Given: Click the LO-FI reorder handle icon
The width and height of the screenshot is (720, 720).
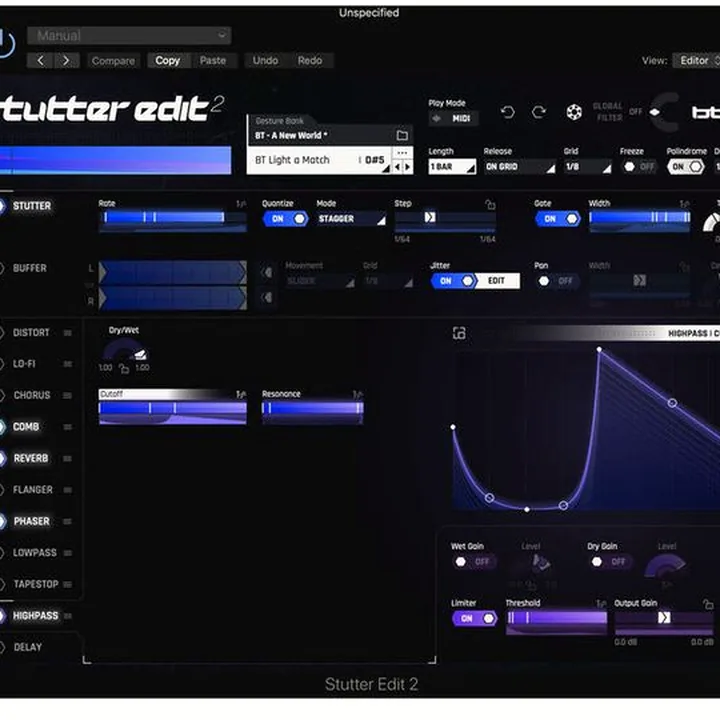Looking at the screenshot, I should click(x=68, y=364).
